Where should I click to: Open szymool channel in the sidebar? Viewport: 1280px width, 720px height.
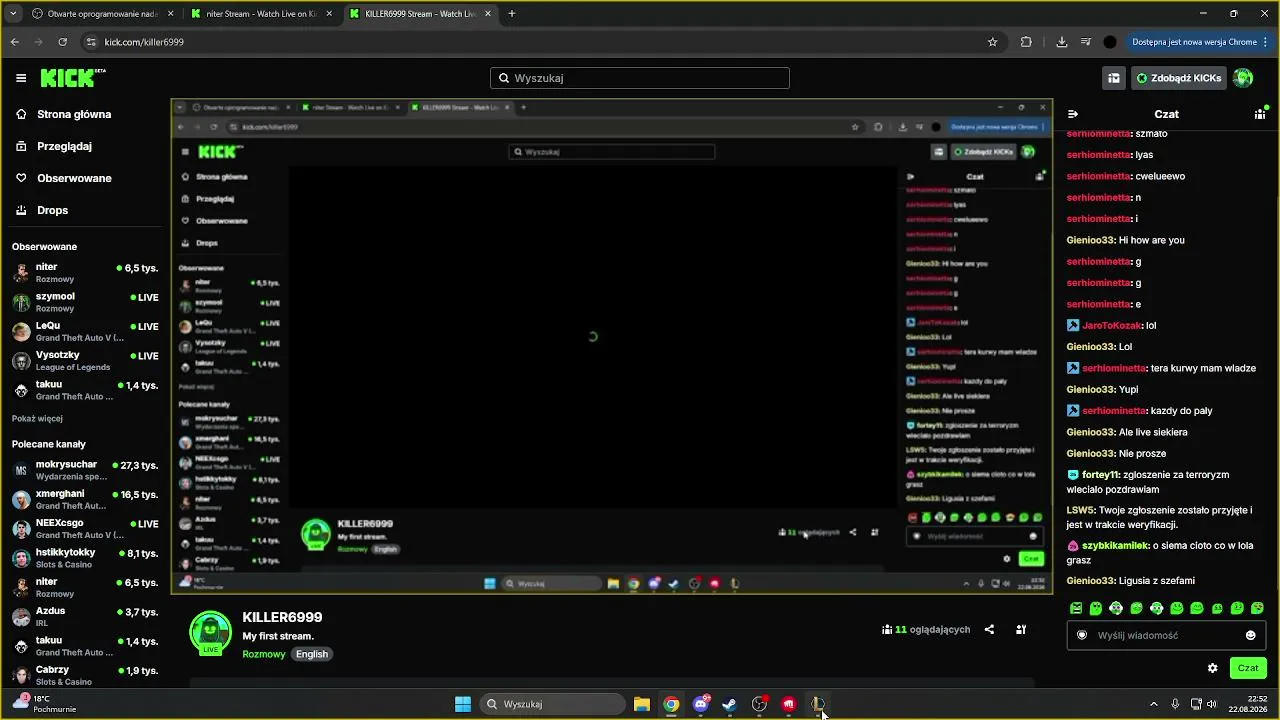(x=85, y=302)
